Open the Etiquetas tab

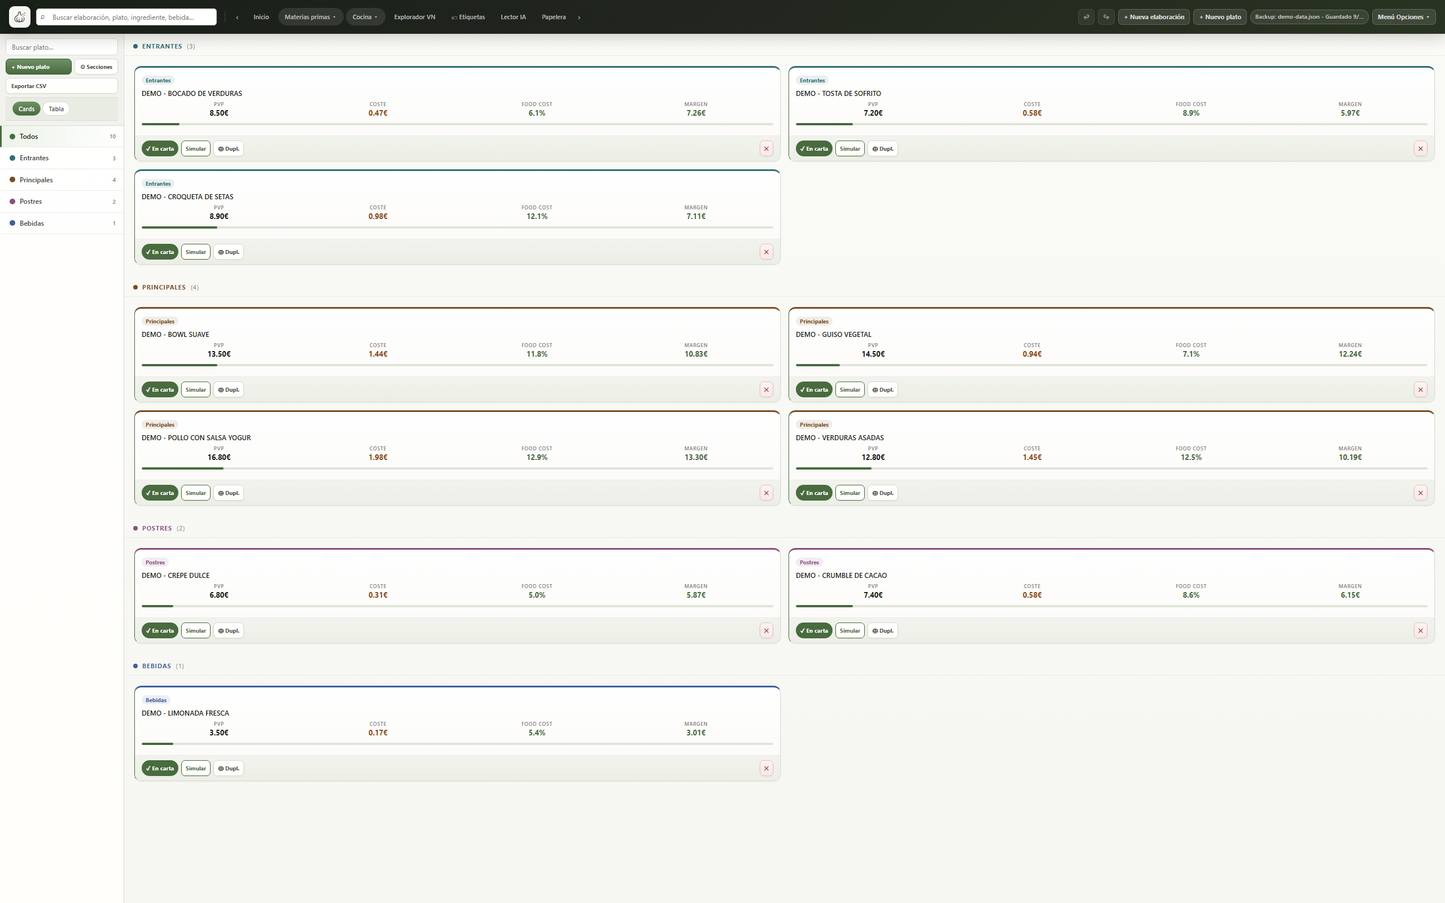coord(468,17)
